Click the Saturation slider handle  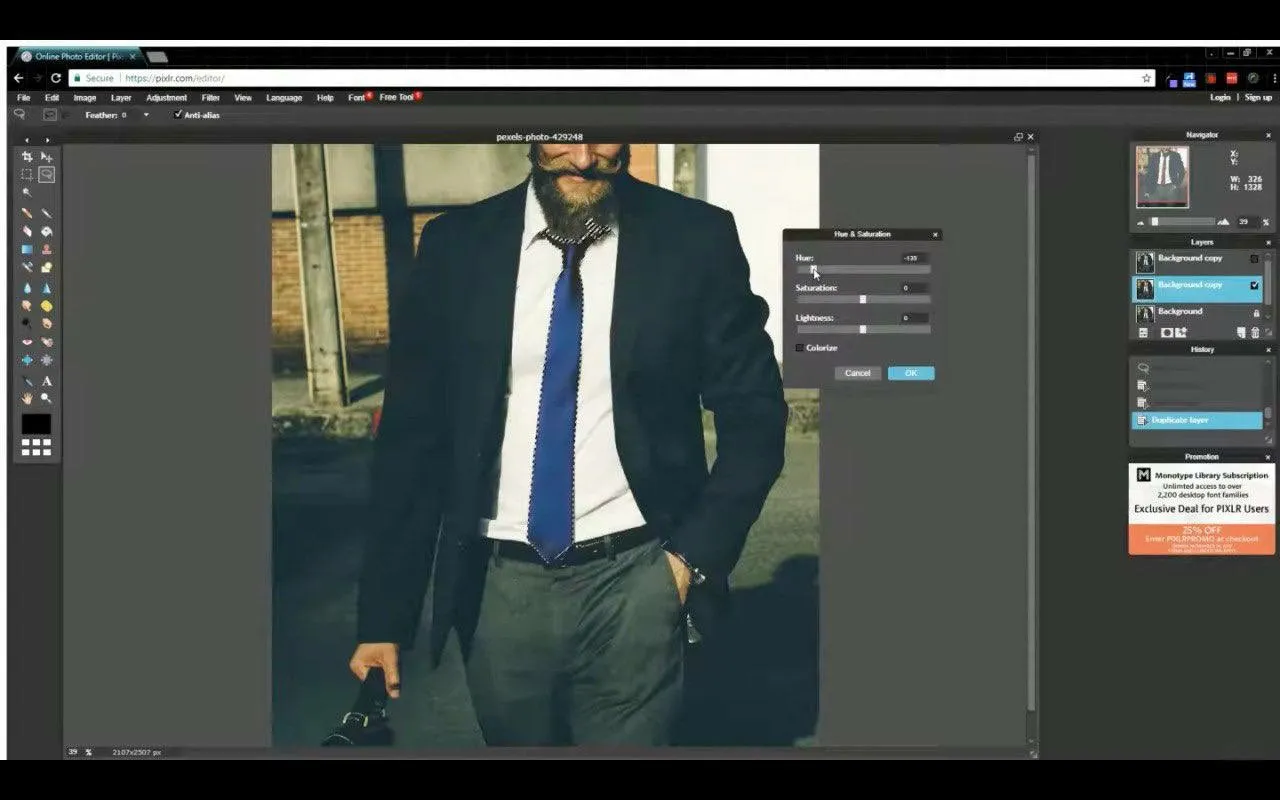(x=863, y=299)
